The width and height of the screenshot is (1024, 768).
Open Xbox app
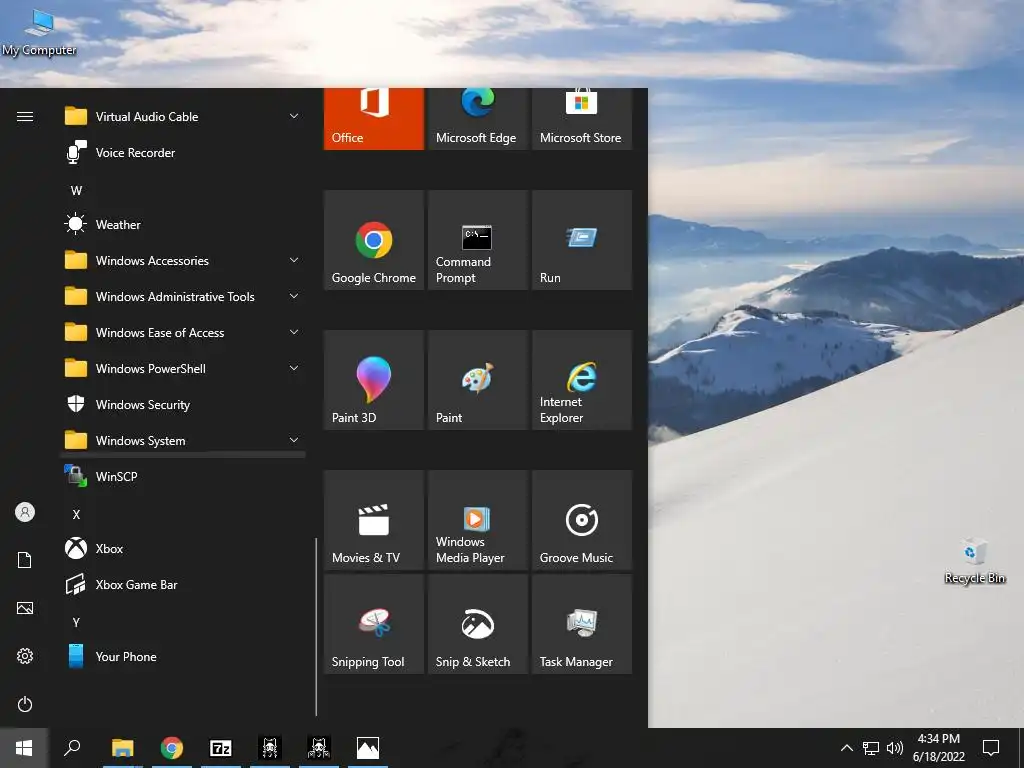point(182,549)
